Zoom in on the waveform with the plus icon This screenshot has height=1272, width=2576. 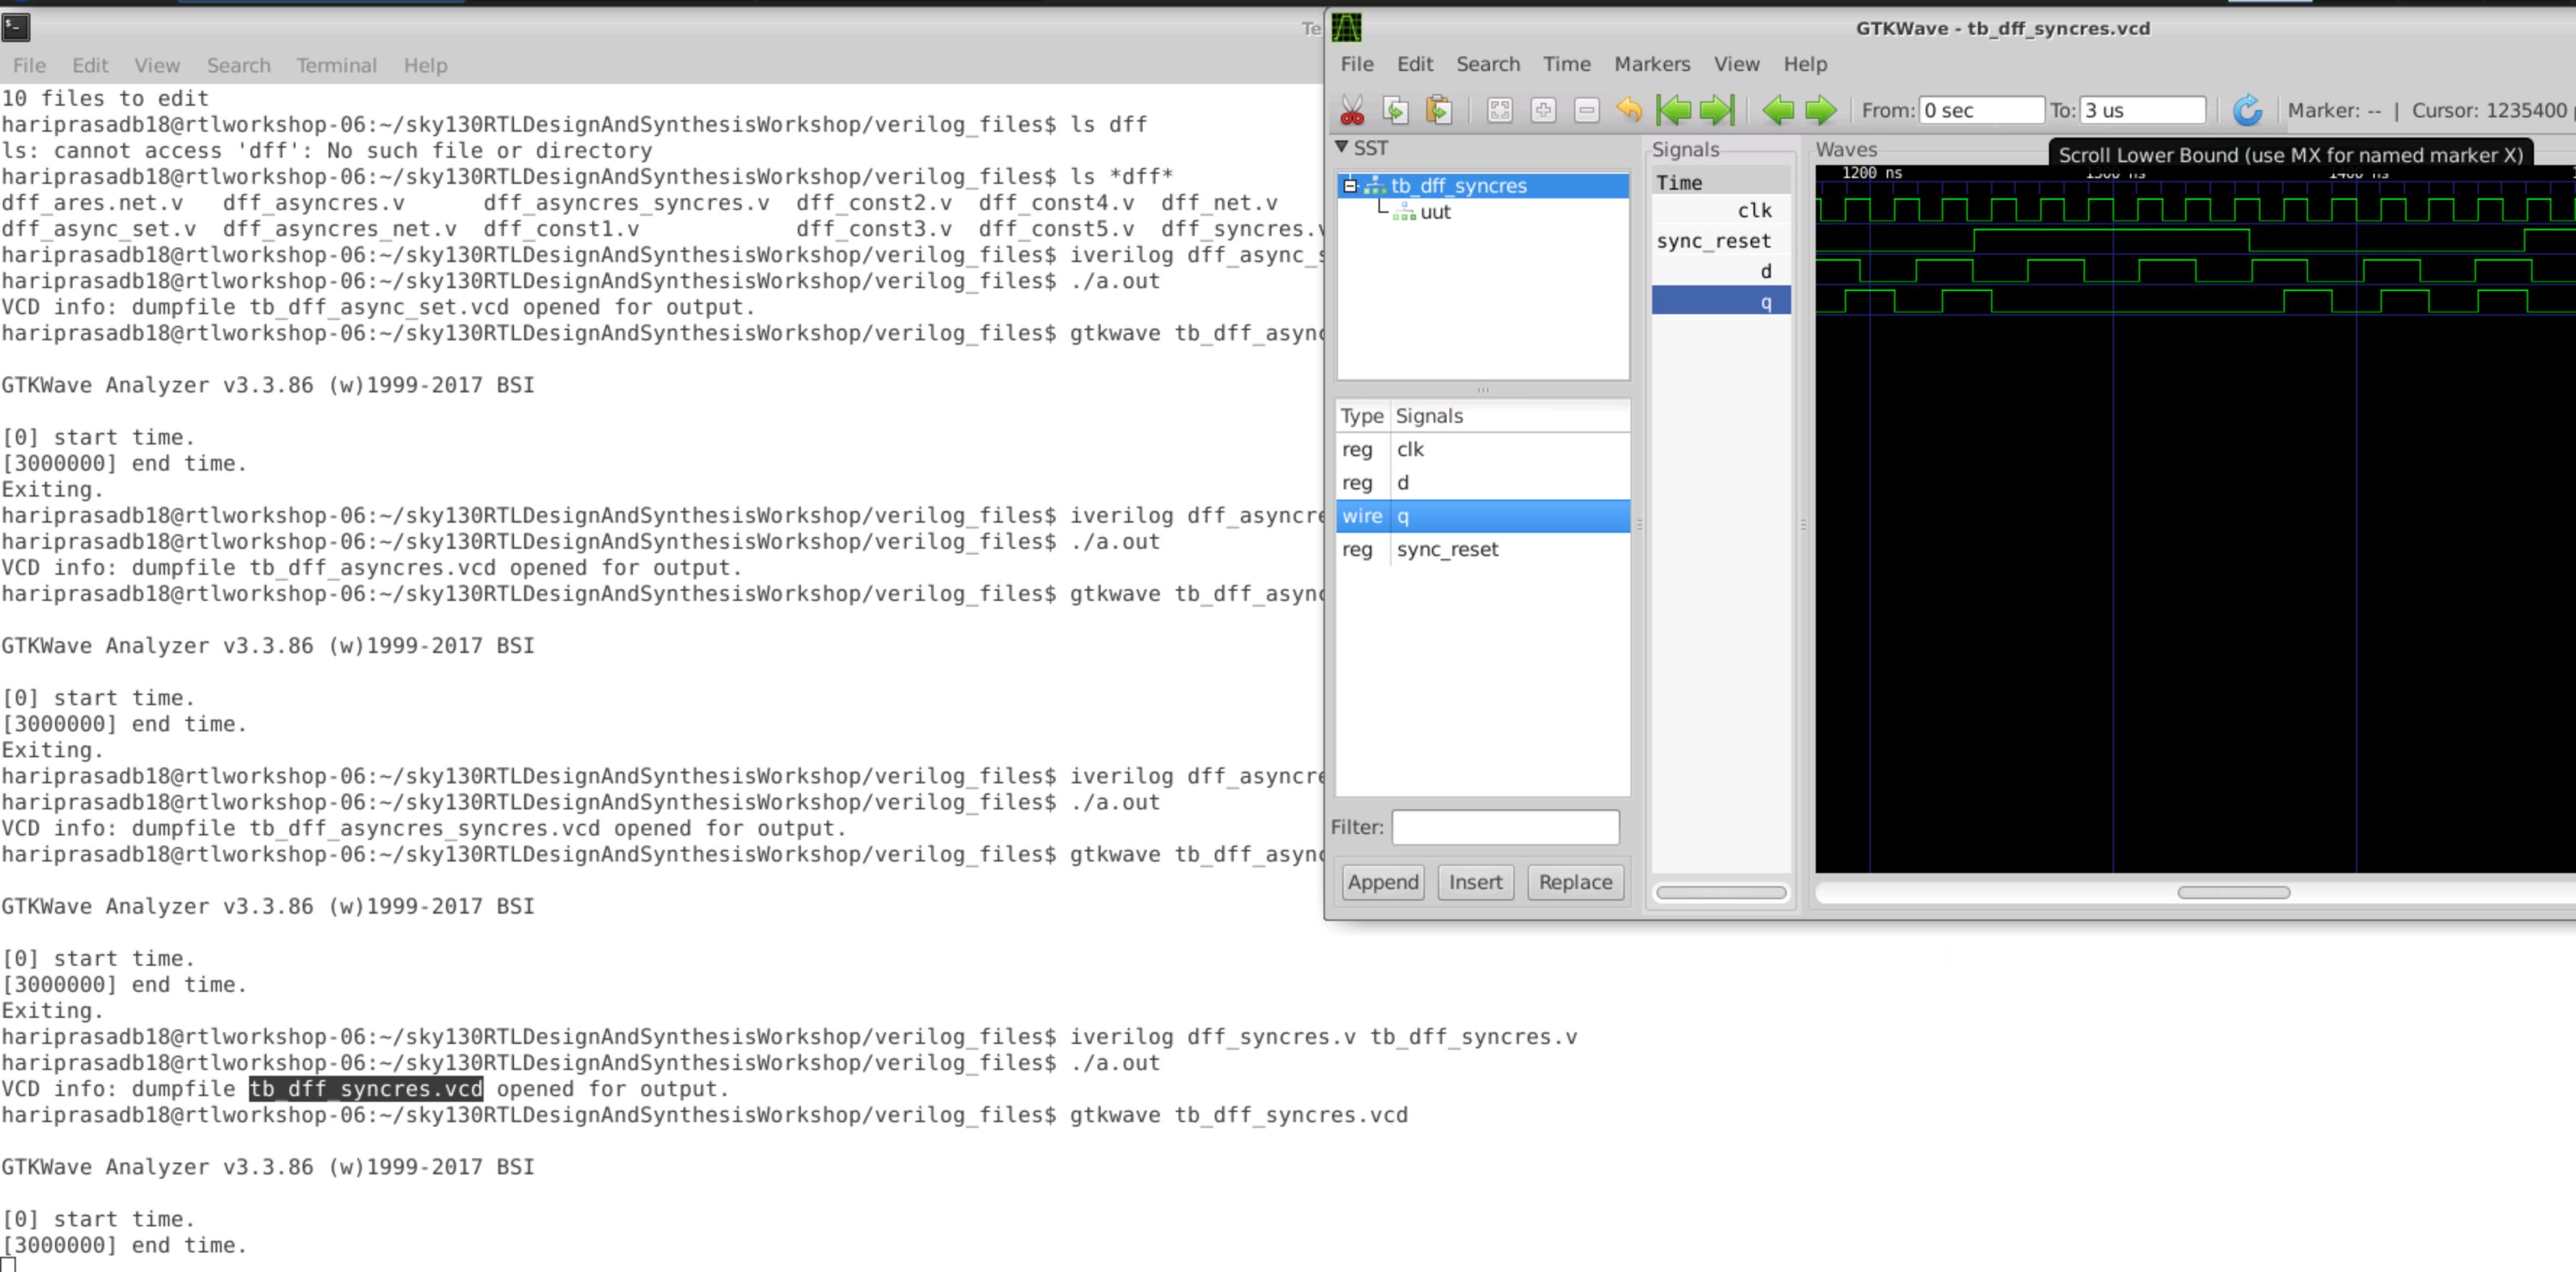point(1543,111)
